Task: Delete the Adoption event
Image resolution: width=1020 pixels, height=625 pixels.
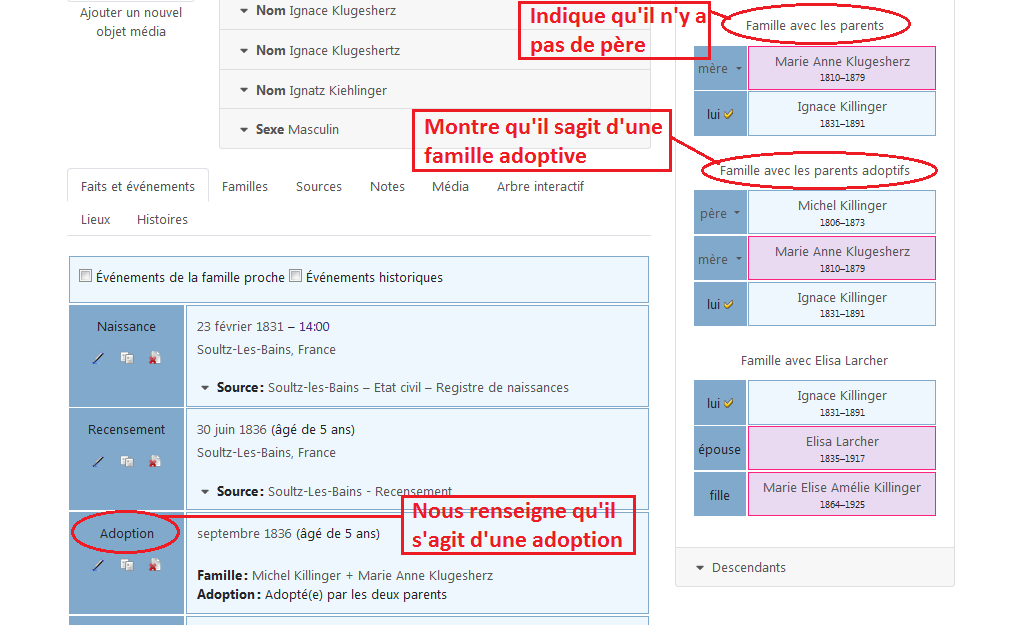Action: coord(154,565)
